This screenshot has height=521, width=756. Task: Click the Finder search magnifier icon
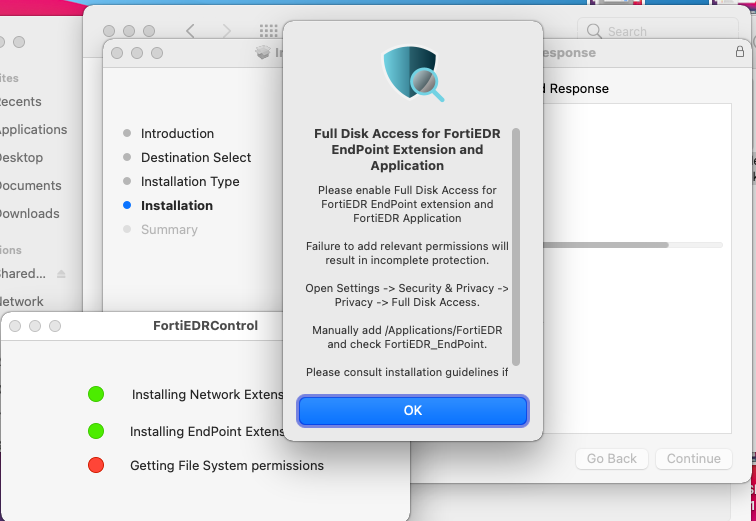[595, 32]
